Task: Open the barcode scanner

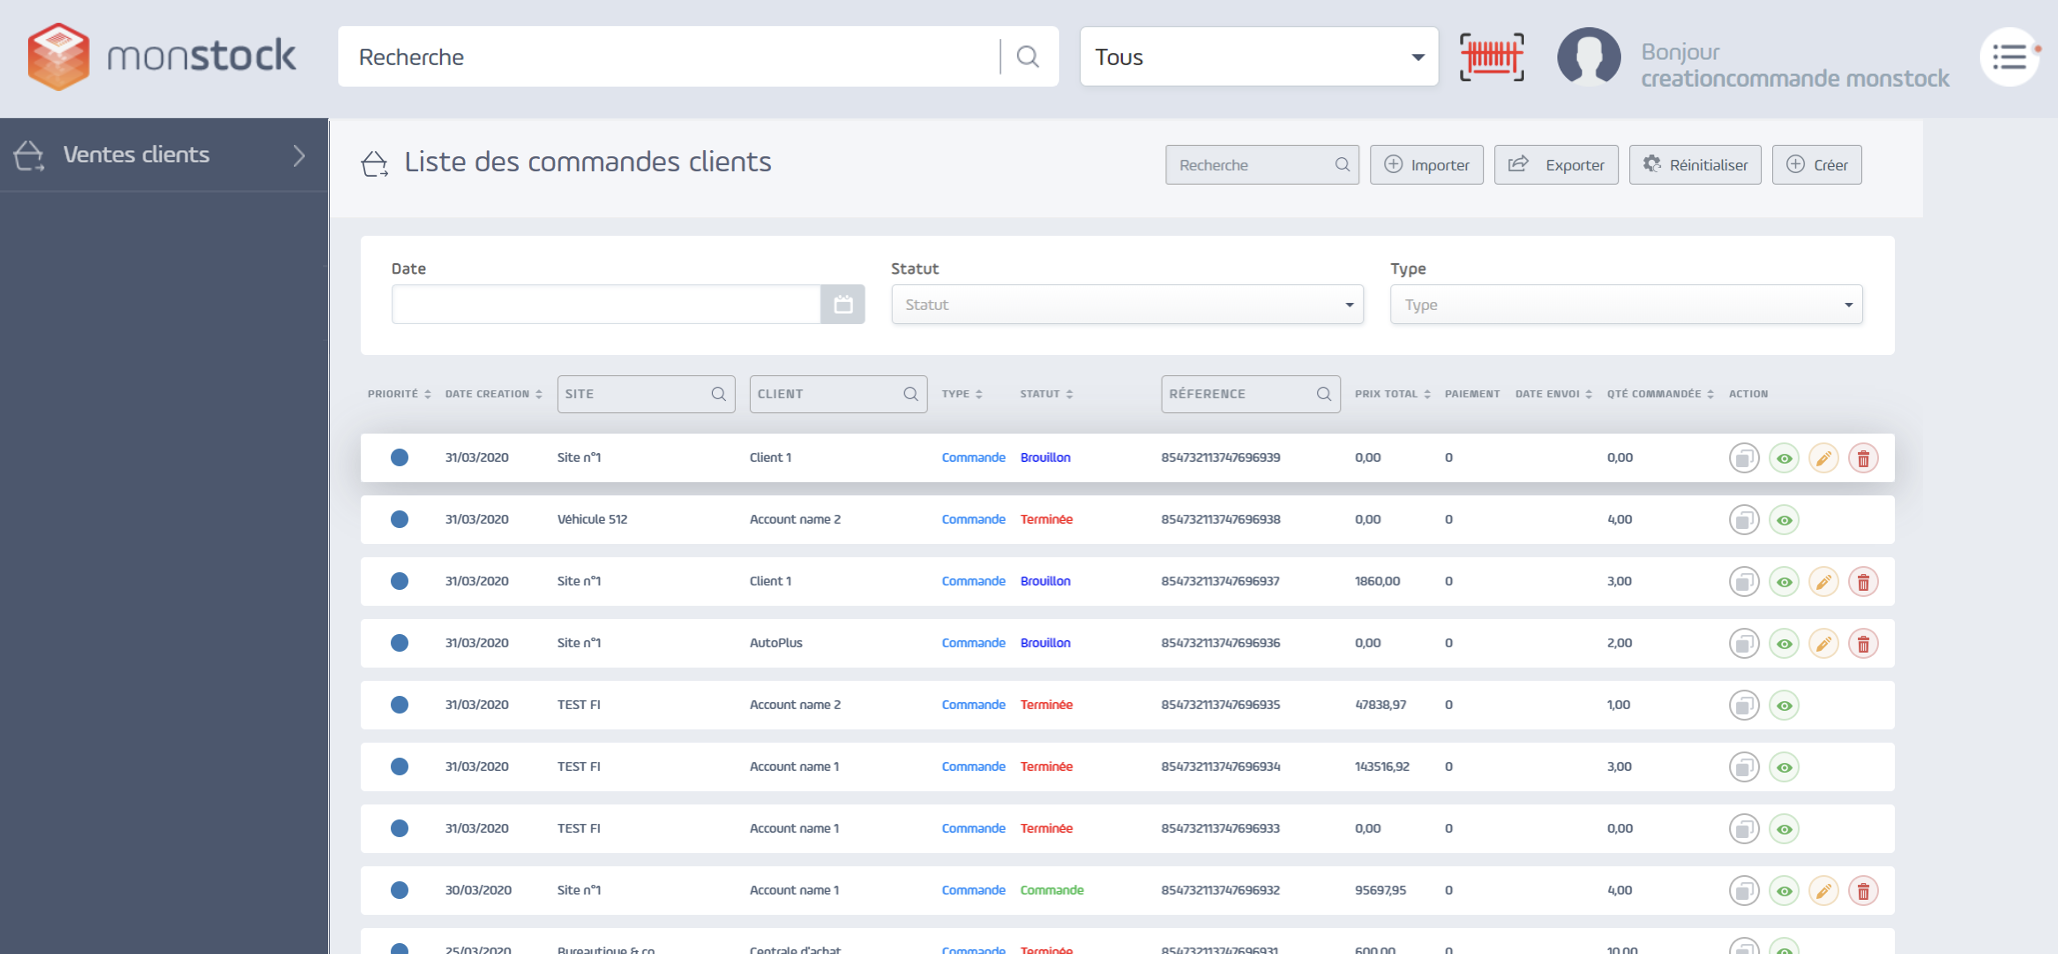Action: [1492, 57]
